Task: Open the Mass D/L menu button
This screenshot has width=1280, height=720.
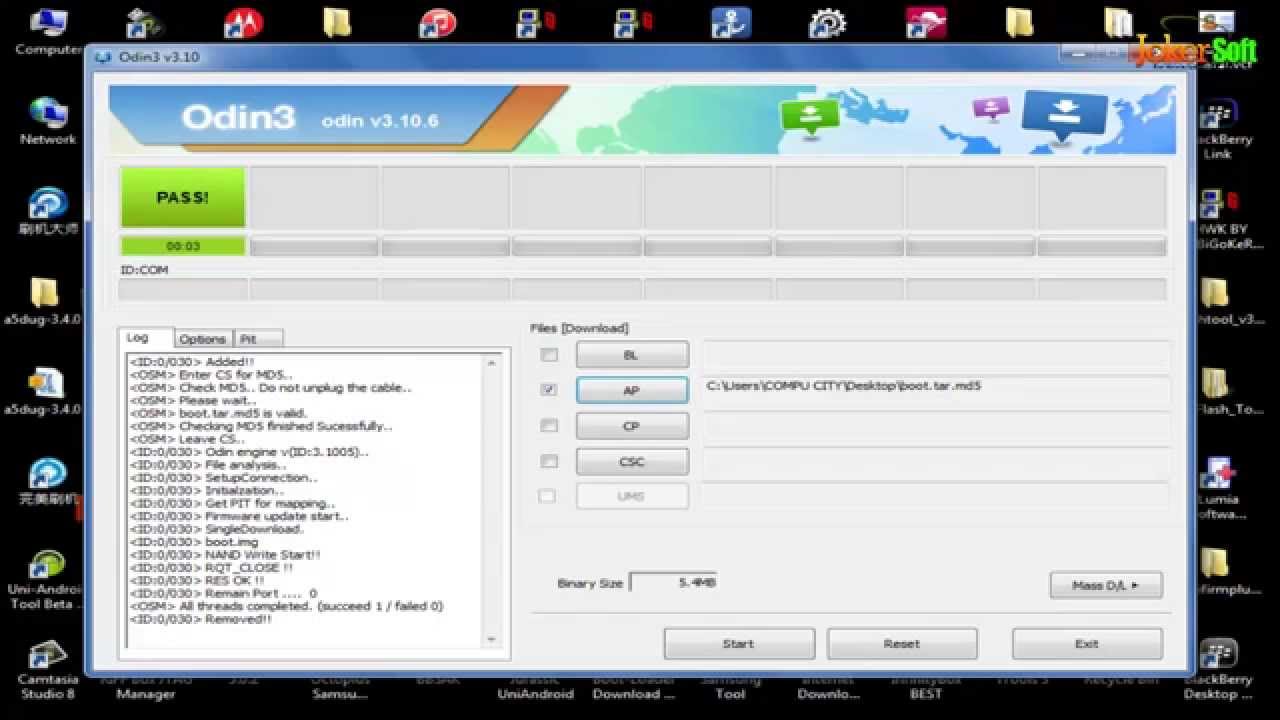Action: pos(1106,585)
